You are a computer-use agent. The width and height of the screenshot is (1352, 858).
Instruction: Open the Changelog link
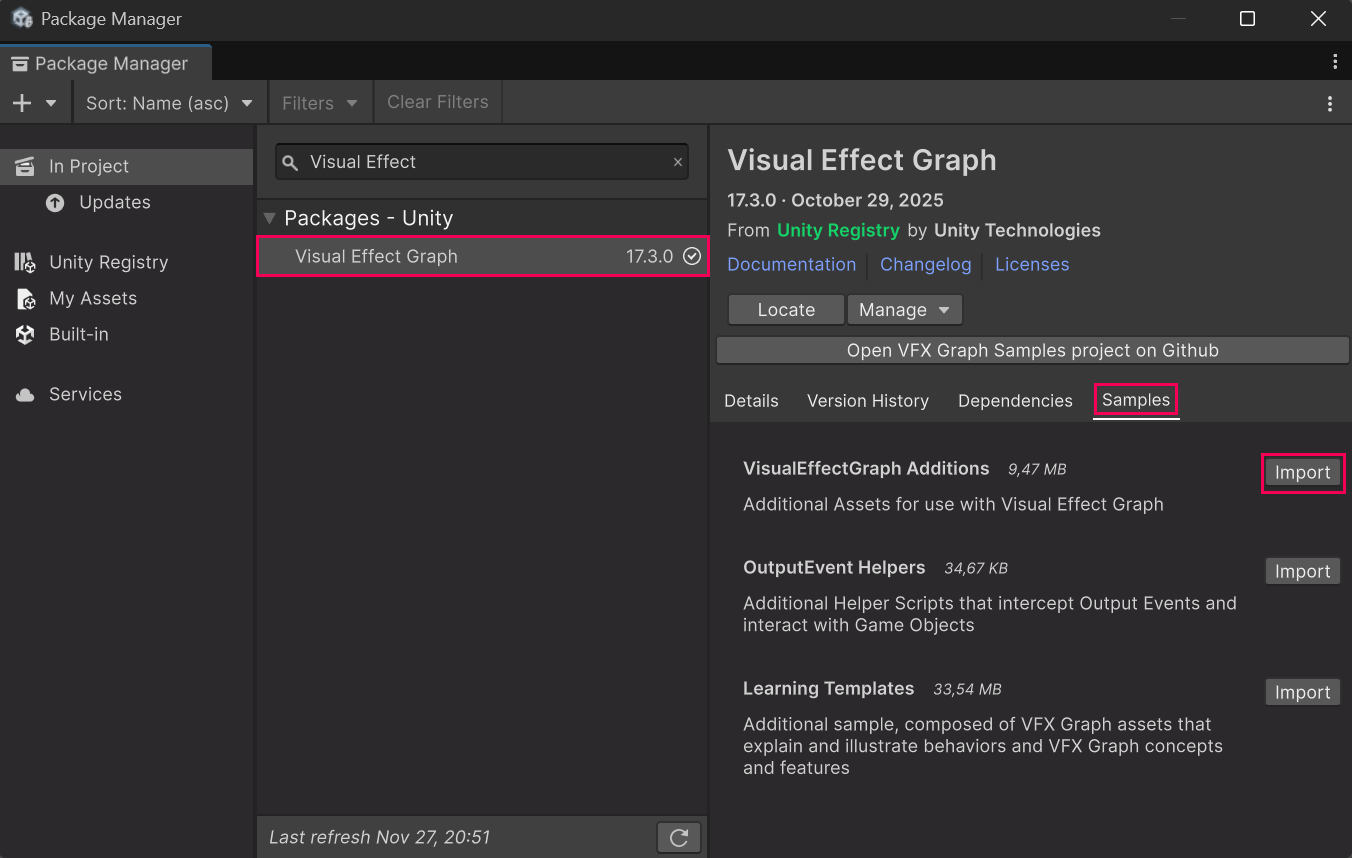(925, 264)
